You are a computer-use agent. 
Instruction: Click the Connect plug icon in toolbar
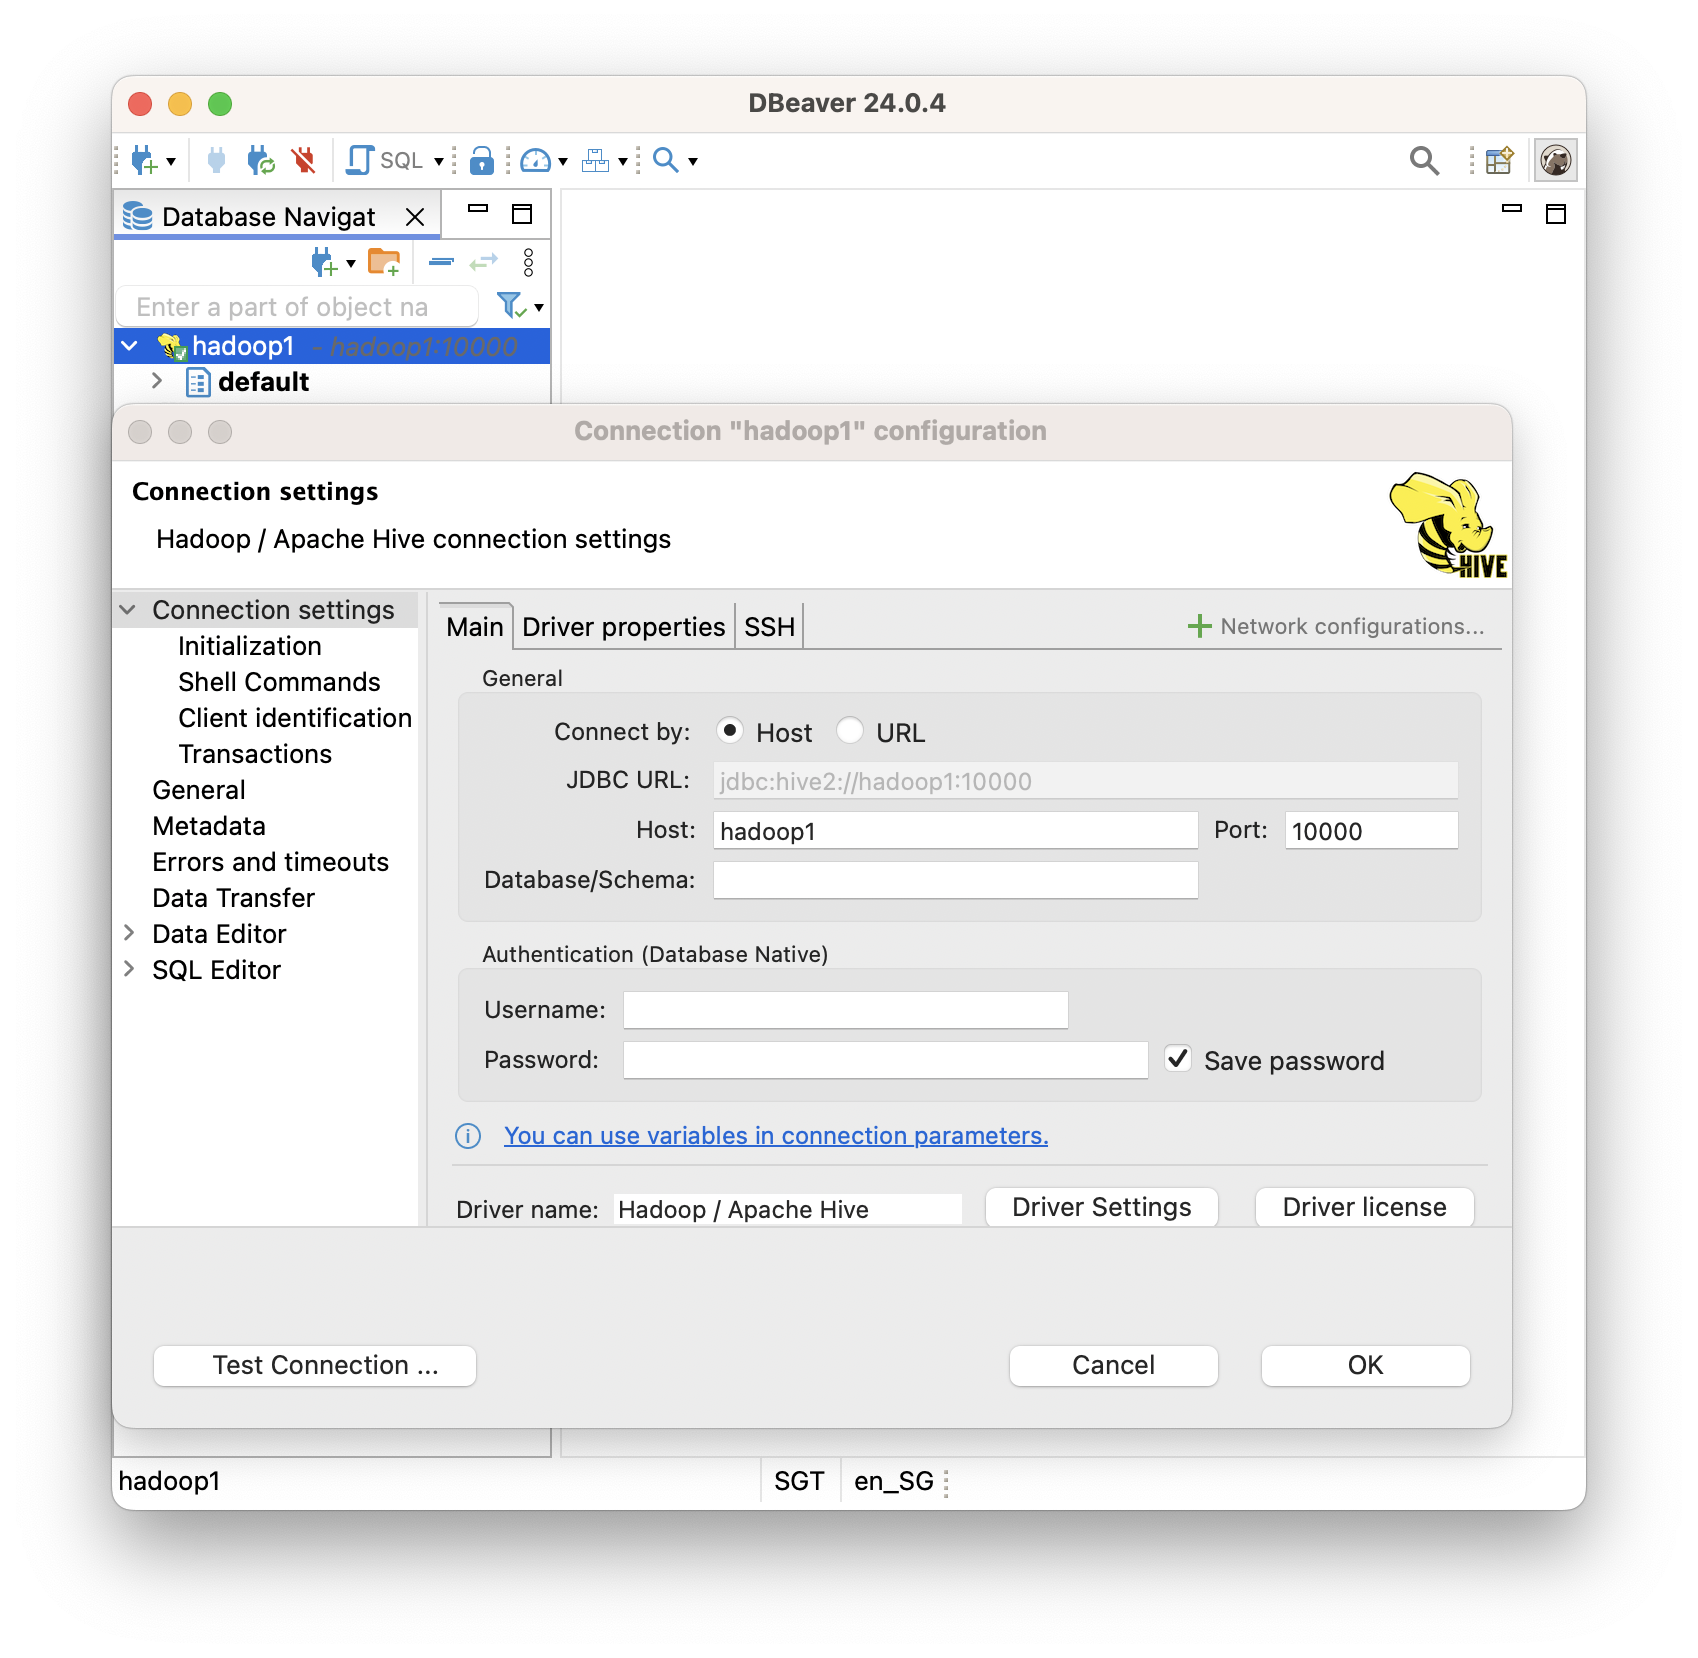click(216, 160)
